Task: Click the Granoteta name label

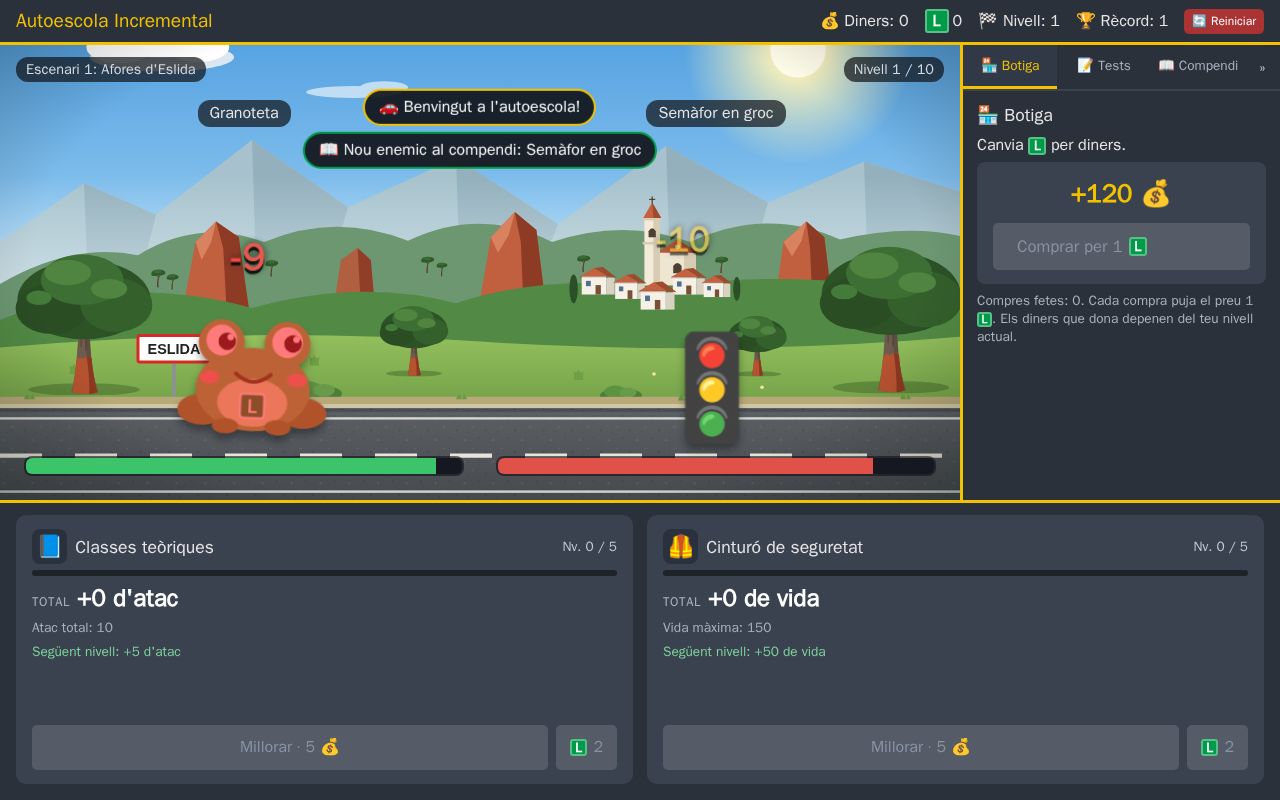Action: pyautogui.click(x=244, y=113)
